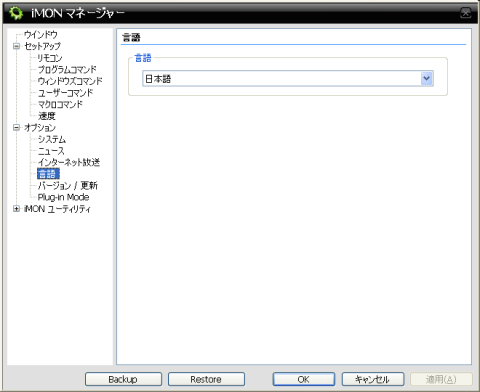The height and width of the screenshot is (392, 480).
Task: Open ウィンドウズコマンド settings
Action: tap(70, 81)
